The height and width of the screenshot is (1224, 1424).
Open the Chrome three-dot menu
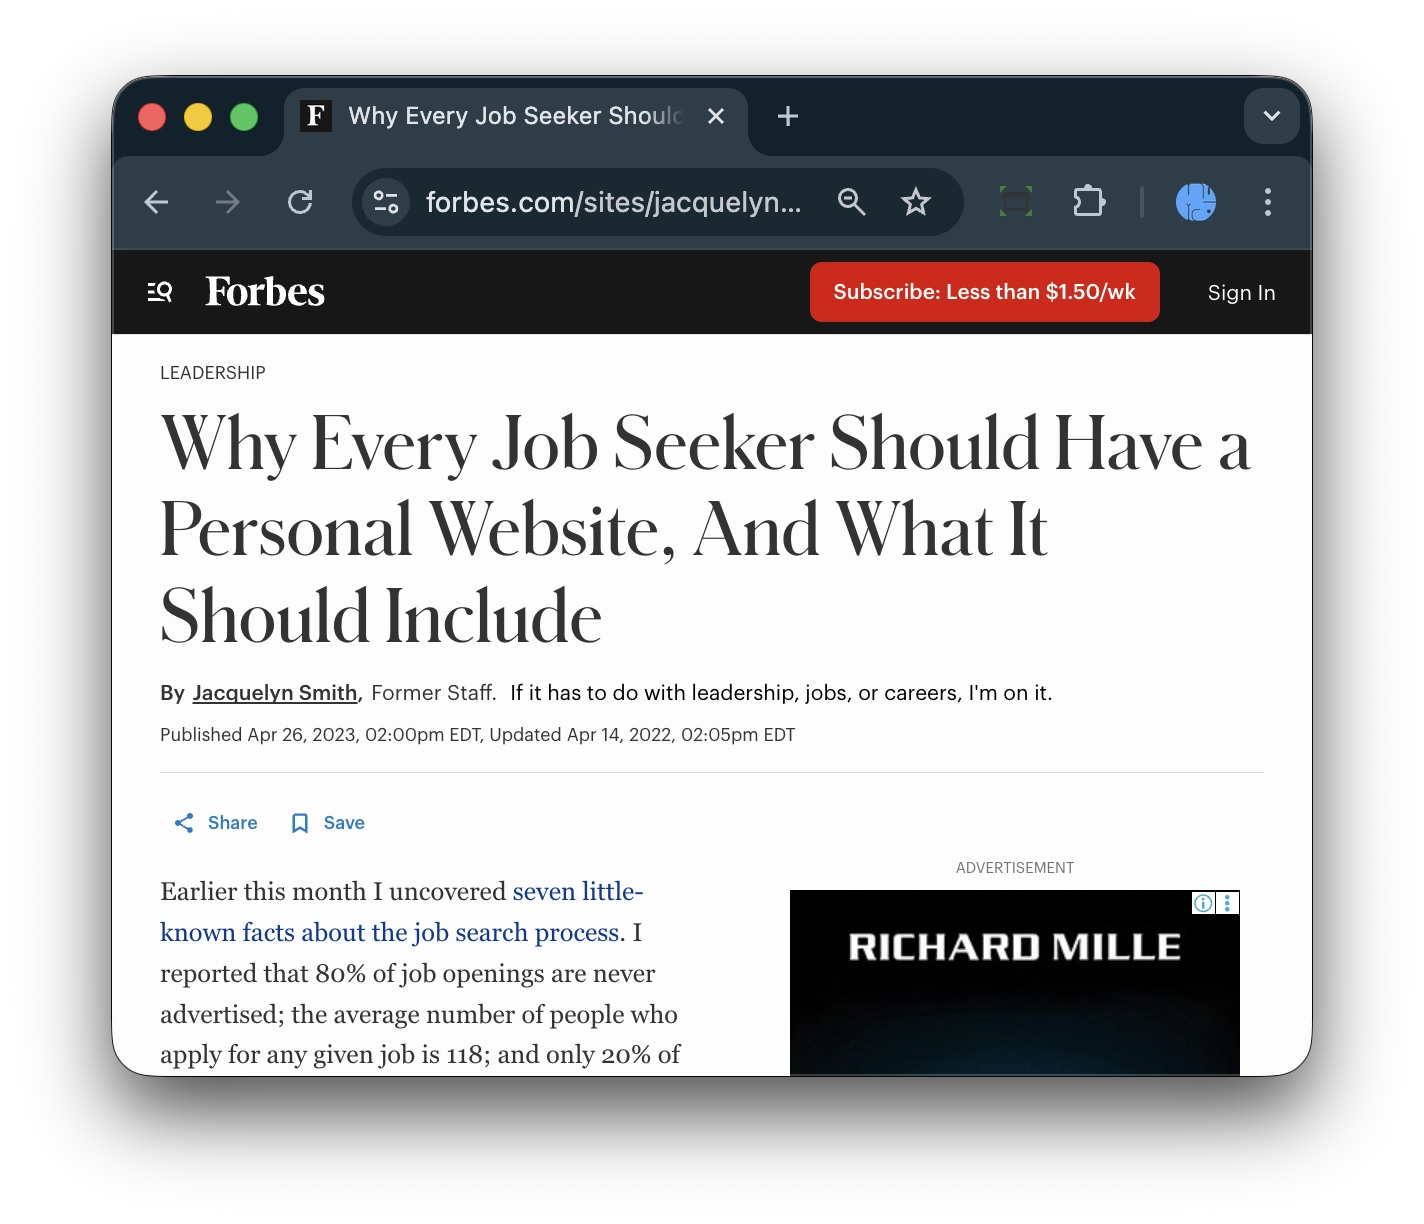1267,202
